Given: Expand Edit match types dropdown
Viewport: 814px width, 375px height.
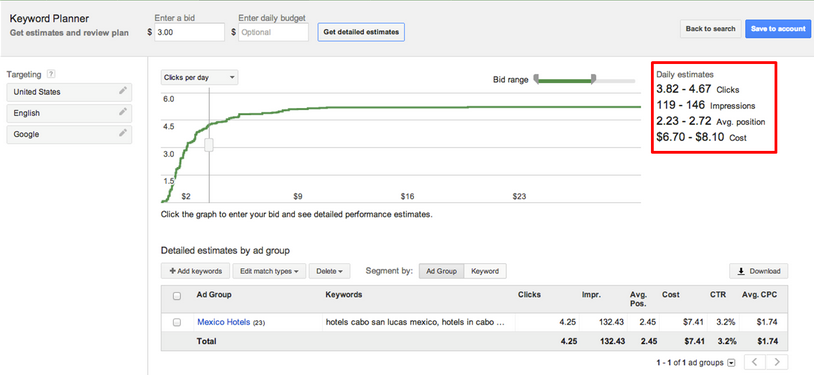Looking at the screenshot, I should (x=269, y=271).
